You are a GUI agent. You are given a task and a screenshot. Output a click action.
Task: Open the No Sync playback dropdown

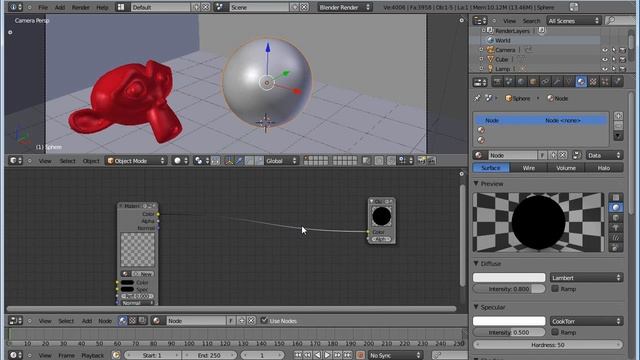(395, 355)
